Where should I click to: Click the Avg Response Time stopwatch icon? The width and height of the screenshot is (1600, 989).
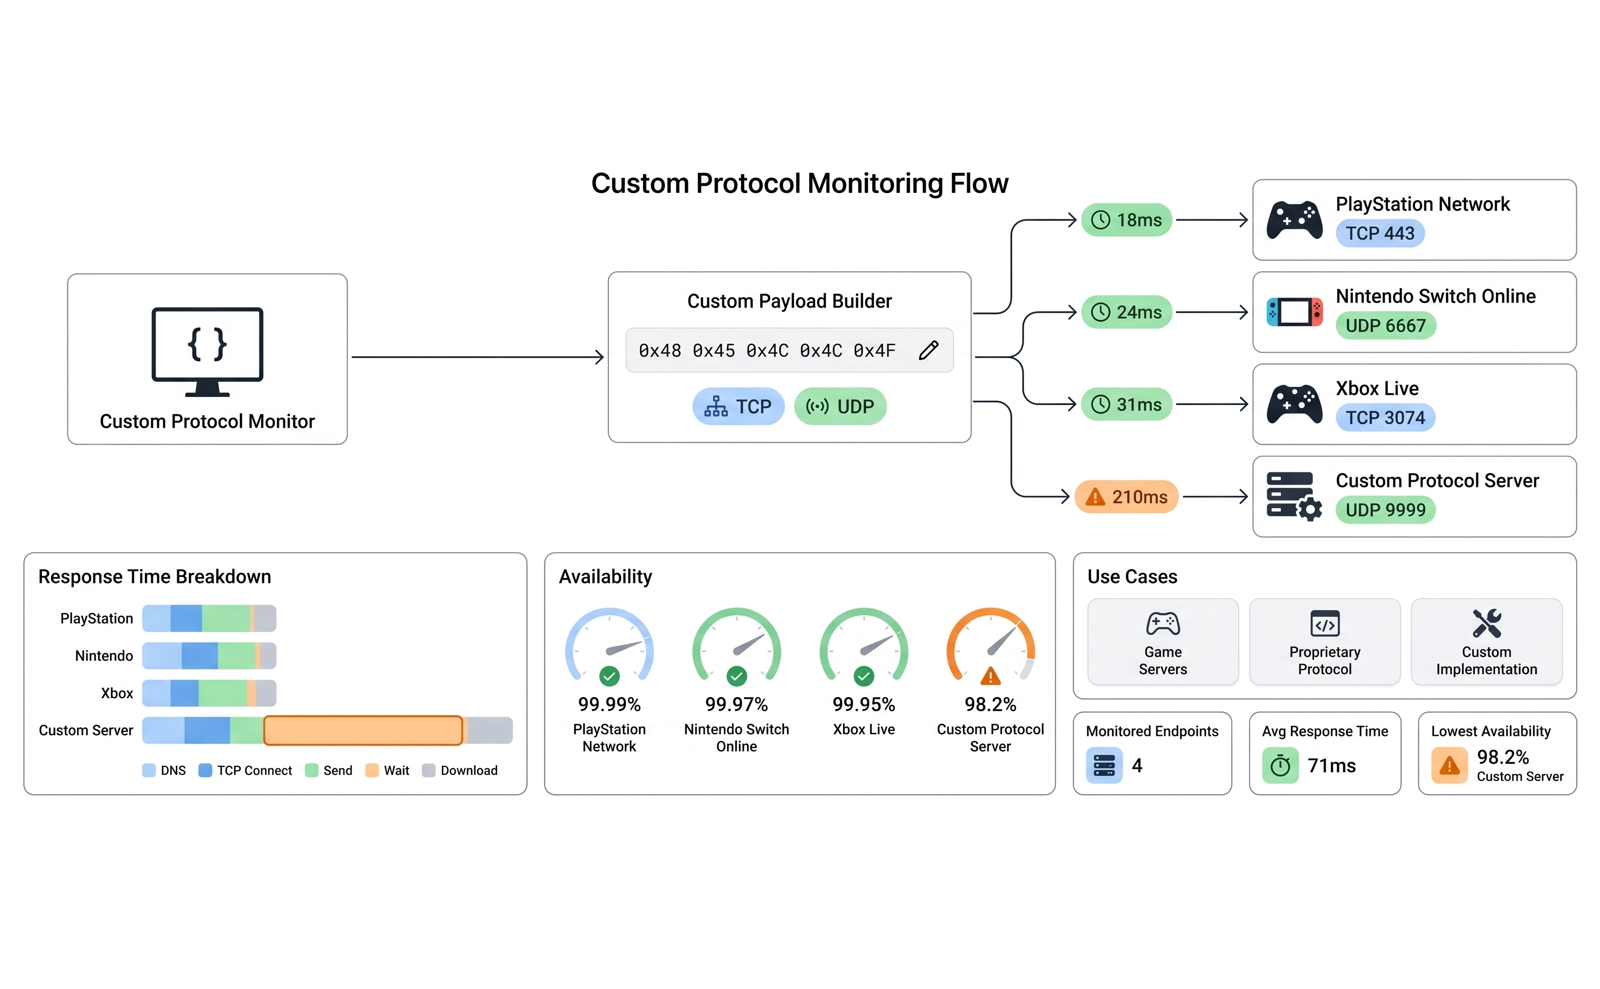(1280, 766)
